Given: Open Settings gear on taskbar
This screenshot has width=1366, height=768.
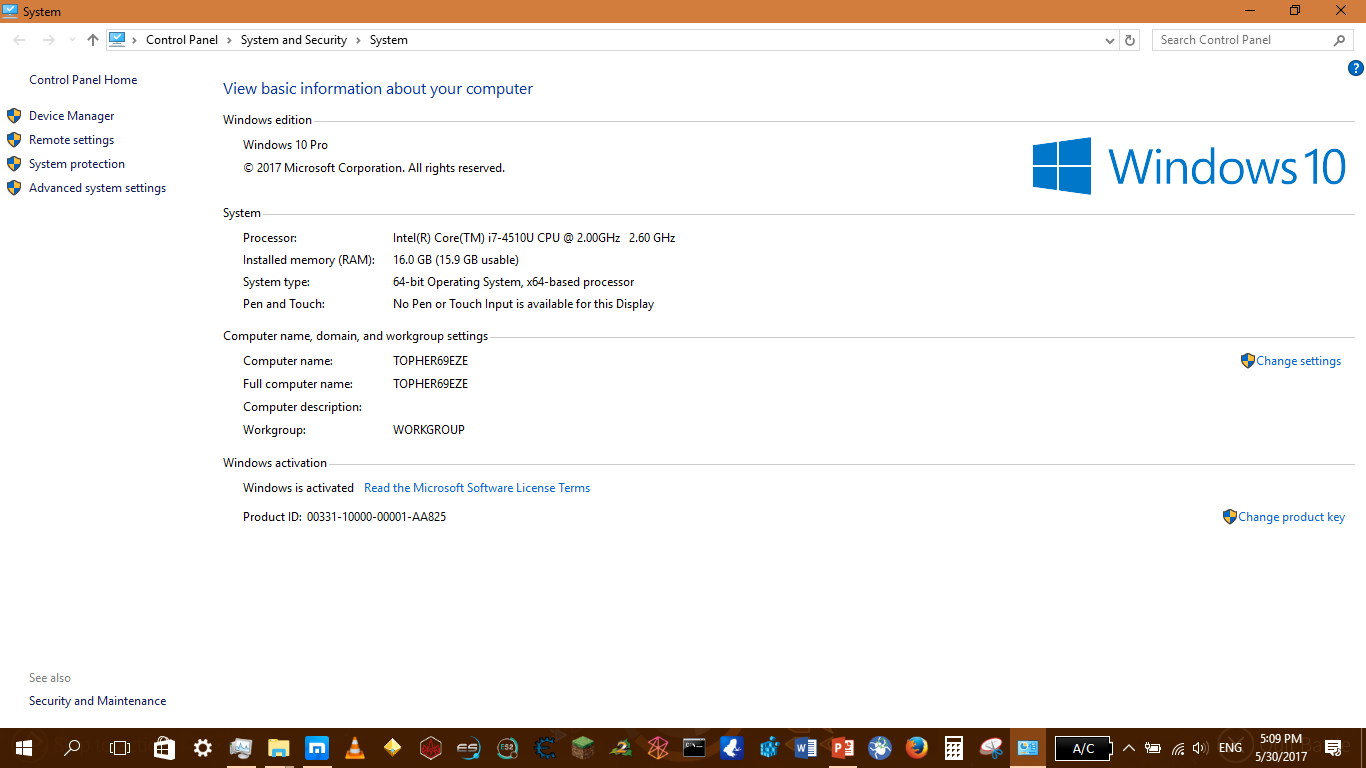Looking at the screenshot, I should [x=202, y=748].
